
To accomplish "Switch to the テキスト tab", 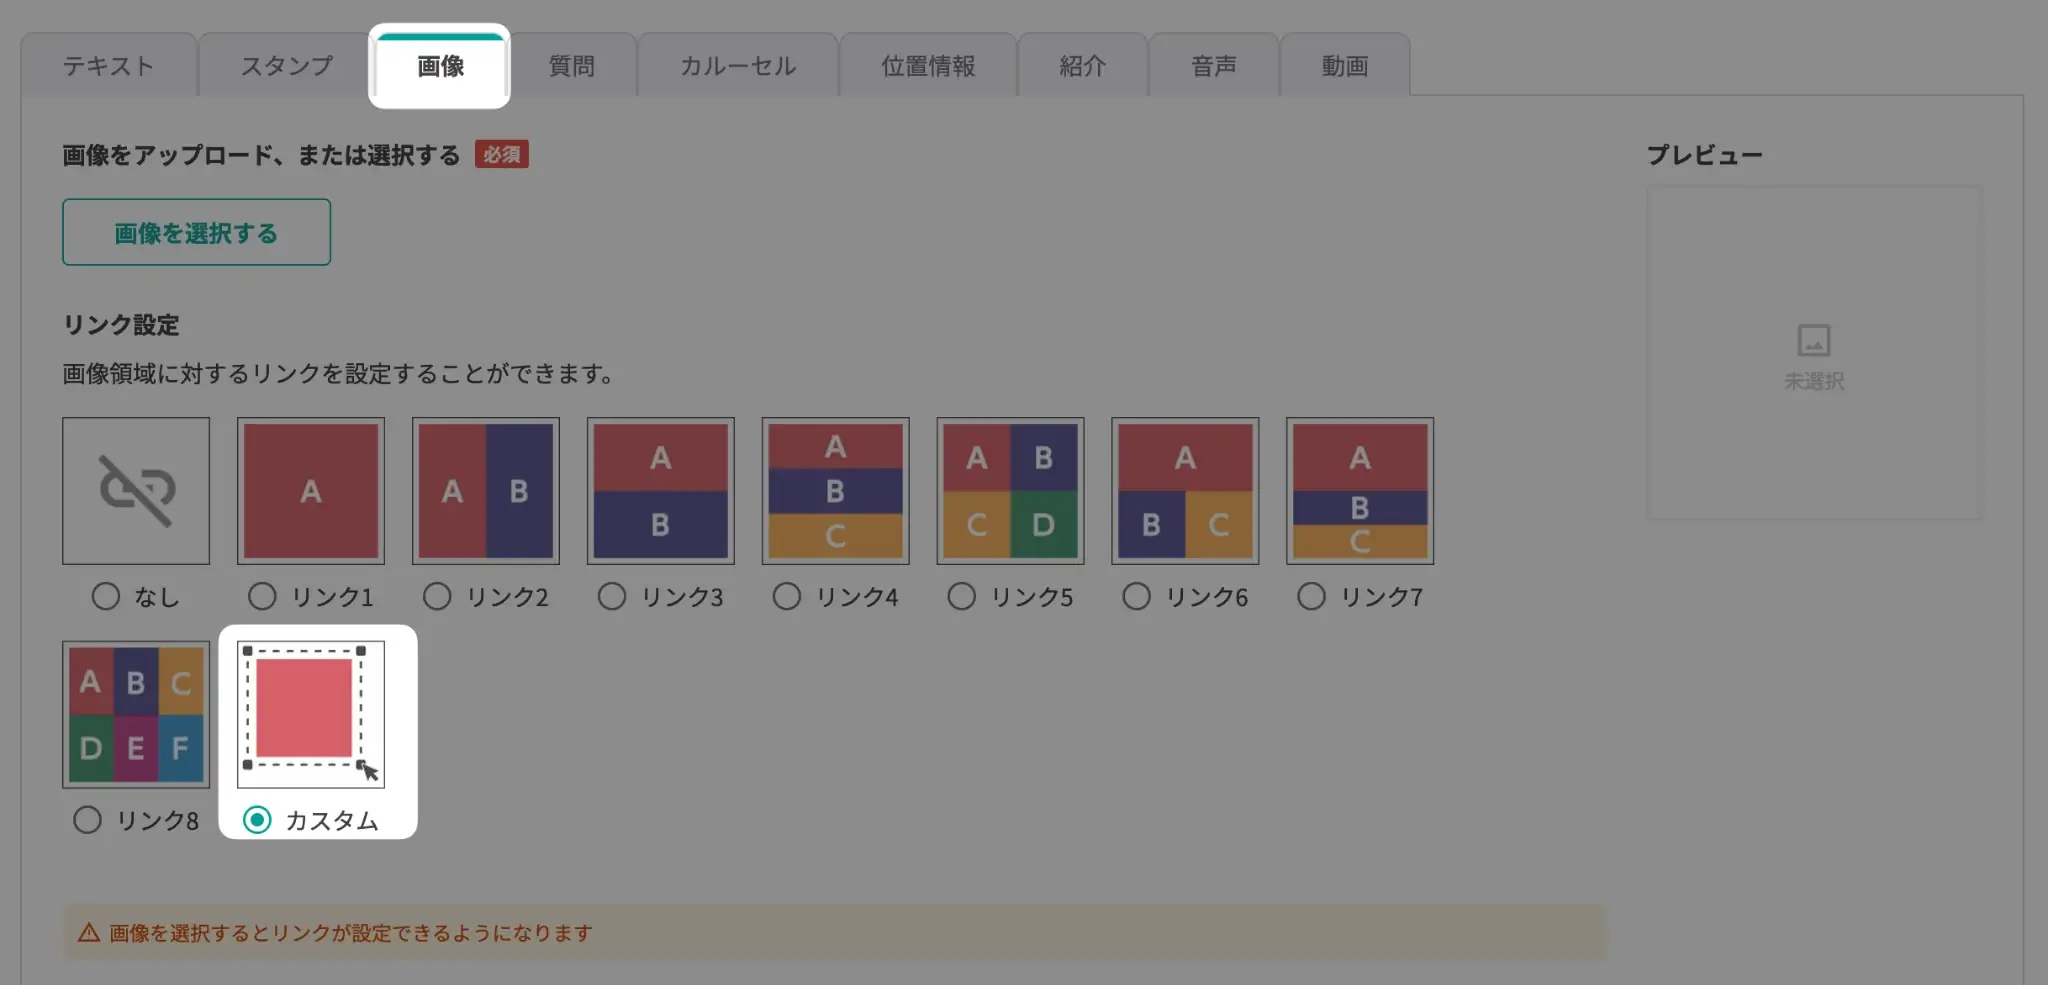I will (109, 66).
